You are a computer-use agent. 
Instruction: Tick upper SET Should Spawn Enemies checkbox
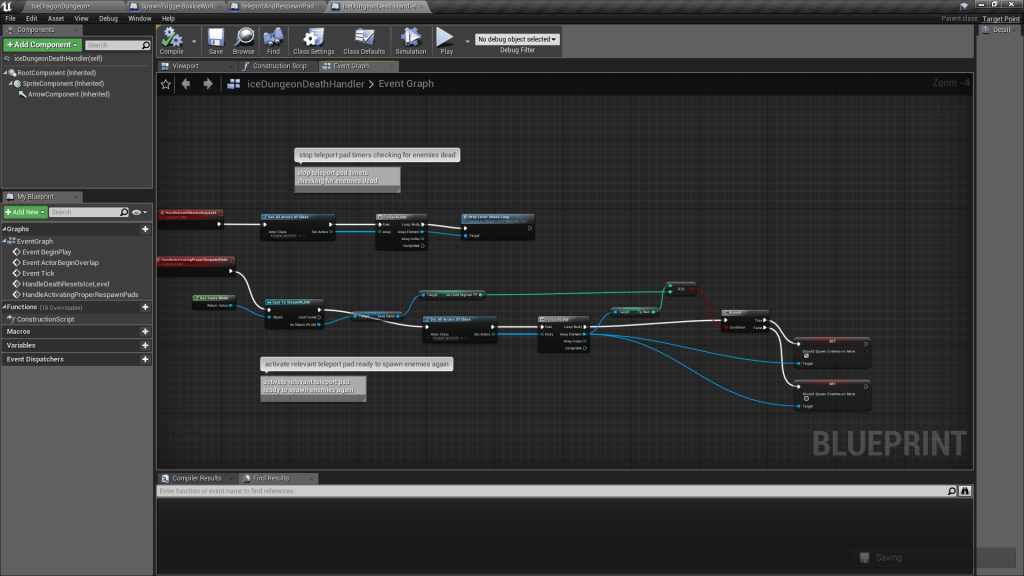tap(806, 357)
